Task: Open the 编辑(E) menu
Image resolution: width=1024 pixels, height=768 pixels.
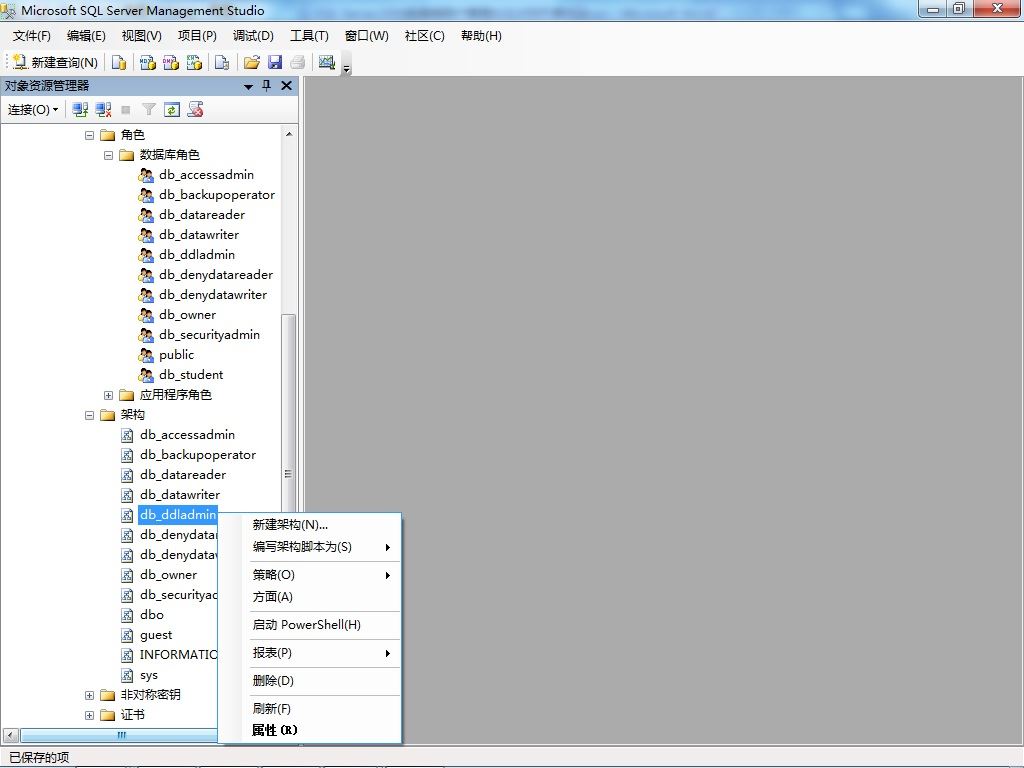Action: [x=86, y=36]
